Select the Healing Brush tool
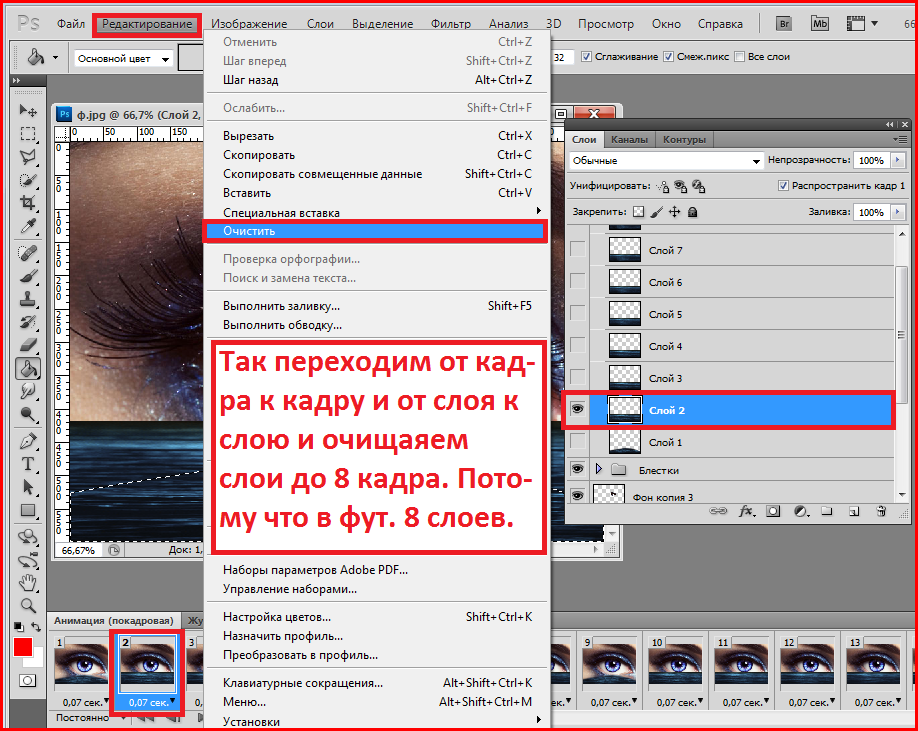This screenshot has width=918, height=731. click(28, 253)
